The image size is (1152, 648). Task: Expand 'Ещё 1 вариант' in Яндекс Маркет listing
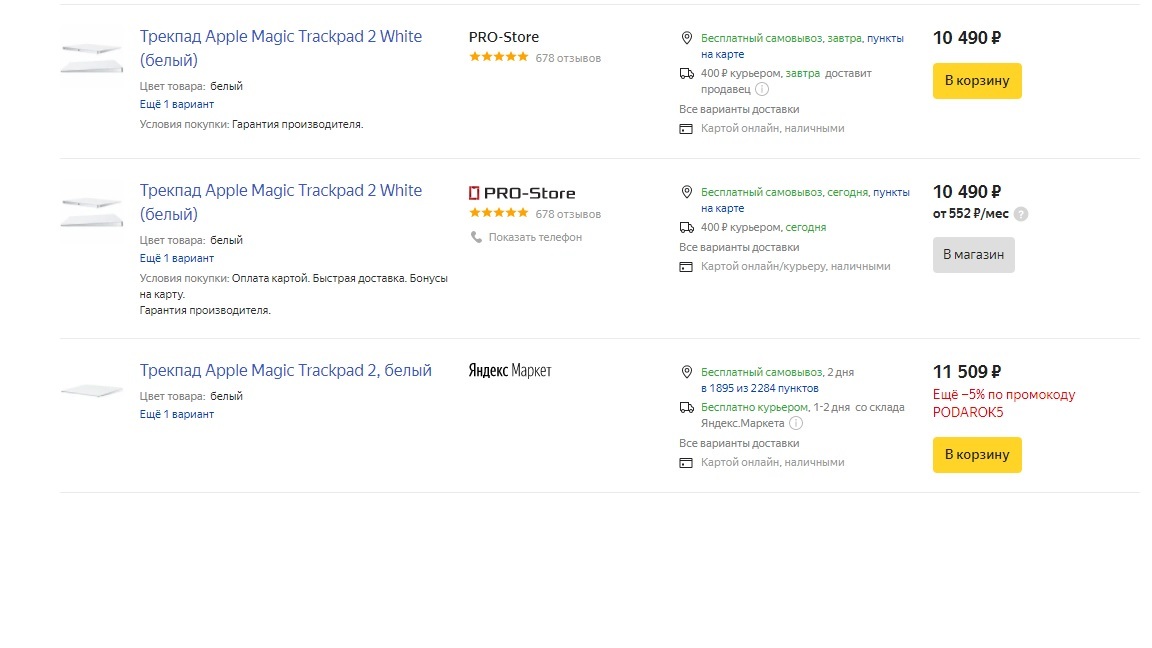pyautogui.click(x=177, y=414)
